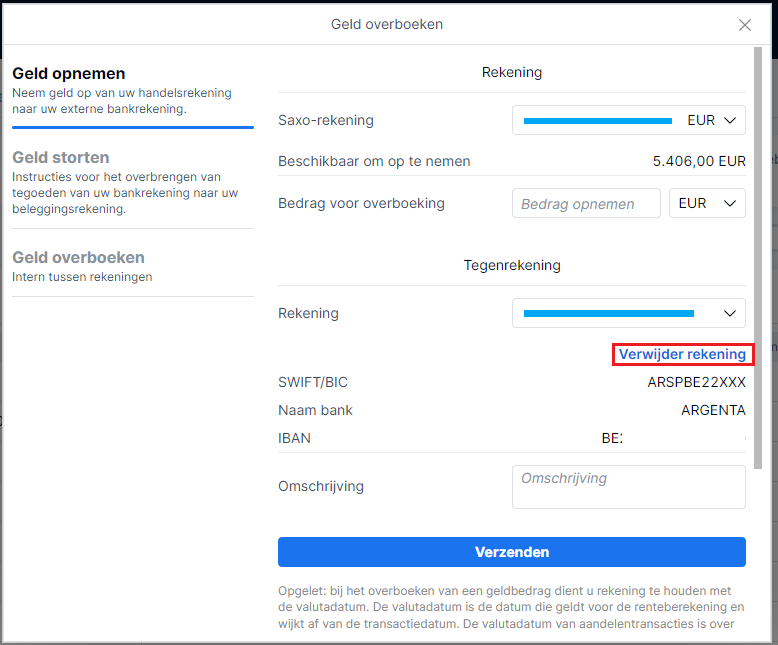Viewport: 778px width, 645px height.
Task: Click the available amount 5.406,00 EUR
Action: 699,161
